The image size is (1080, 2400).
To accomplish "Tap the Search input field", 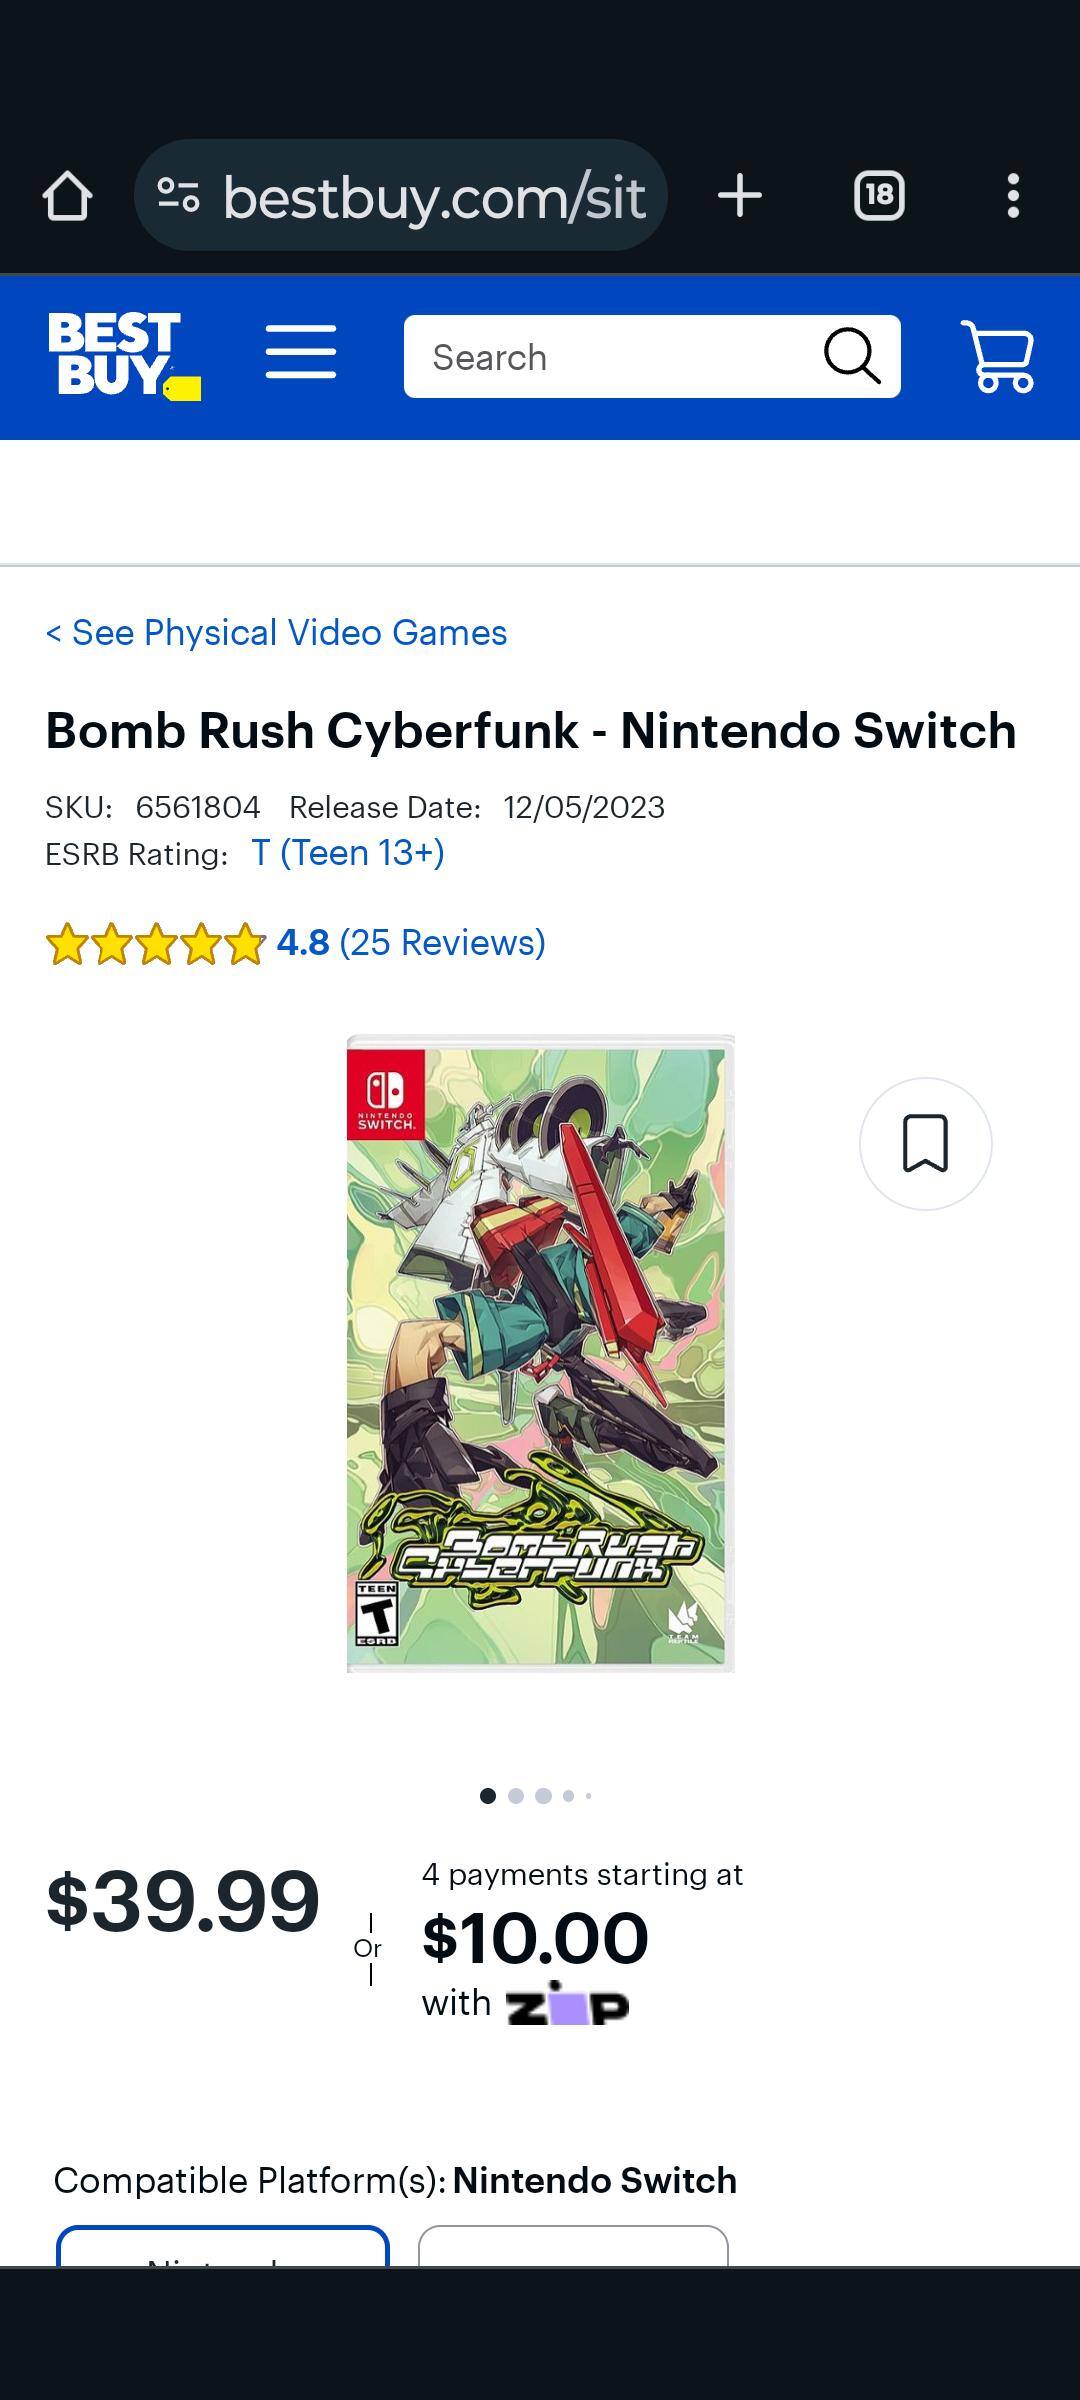I will pyautogui.click(x=620, y=357).
